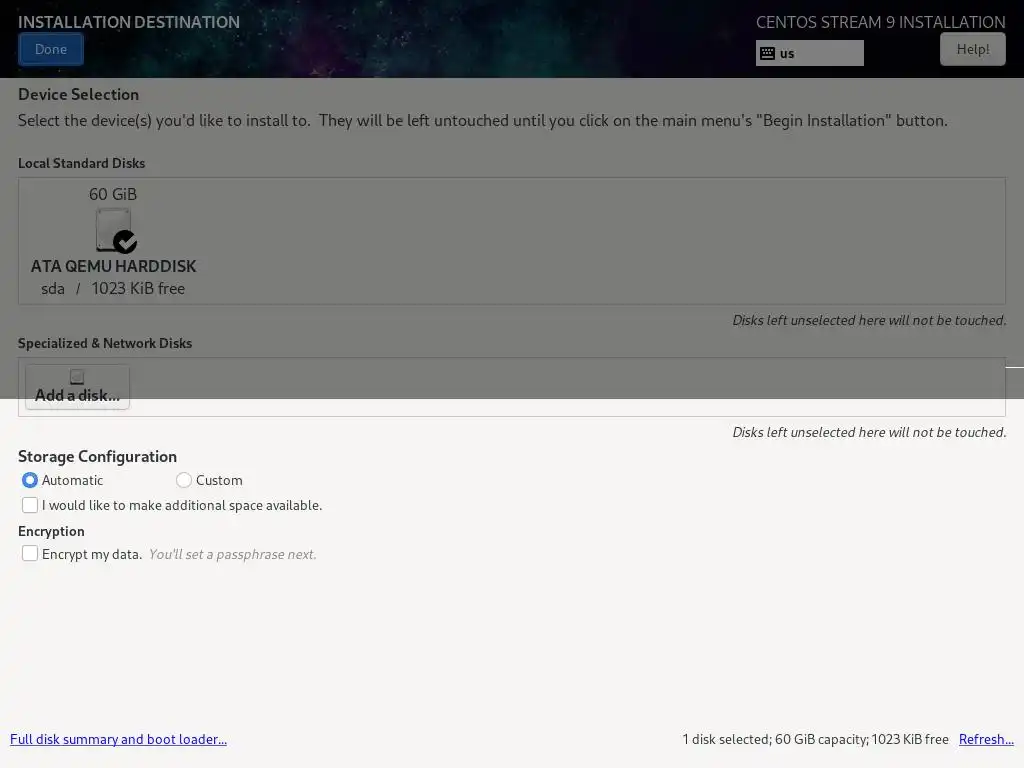Image resolution: width=1024 pixels, height=768 pixels.
Task: Click the Storage Configuration heading
Action: (x=97, y=456)
